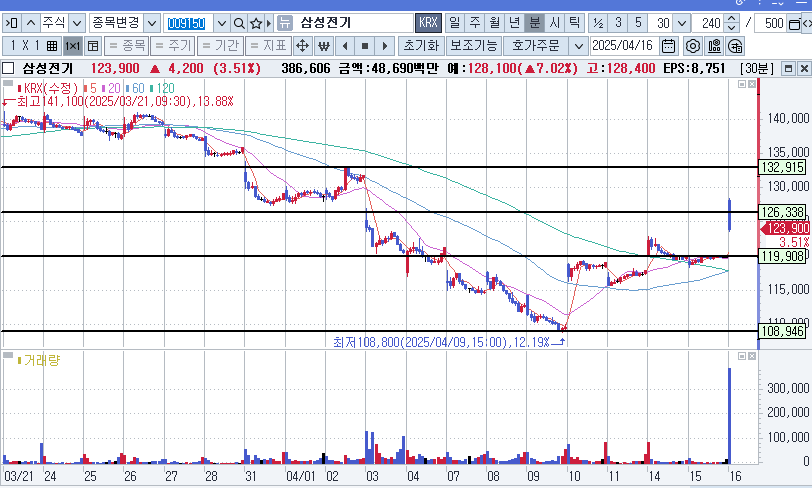Image resolution: width=812 pixels, height=488 pixels.
Task: Switch to daily (일) period
Action: pyautogui.click(x=454, y=23)
